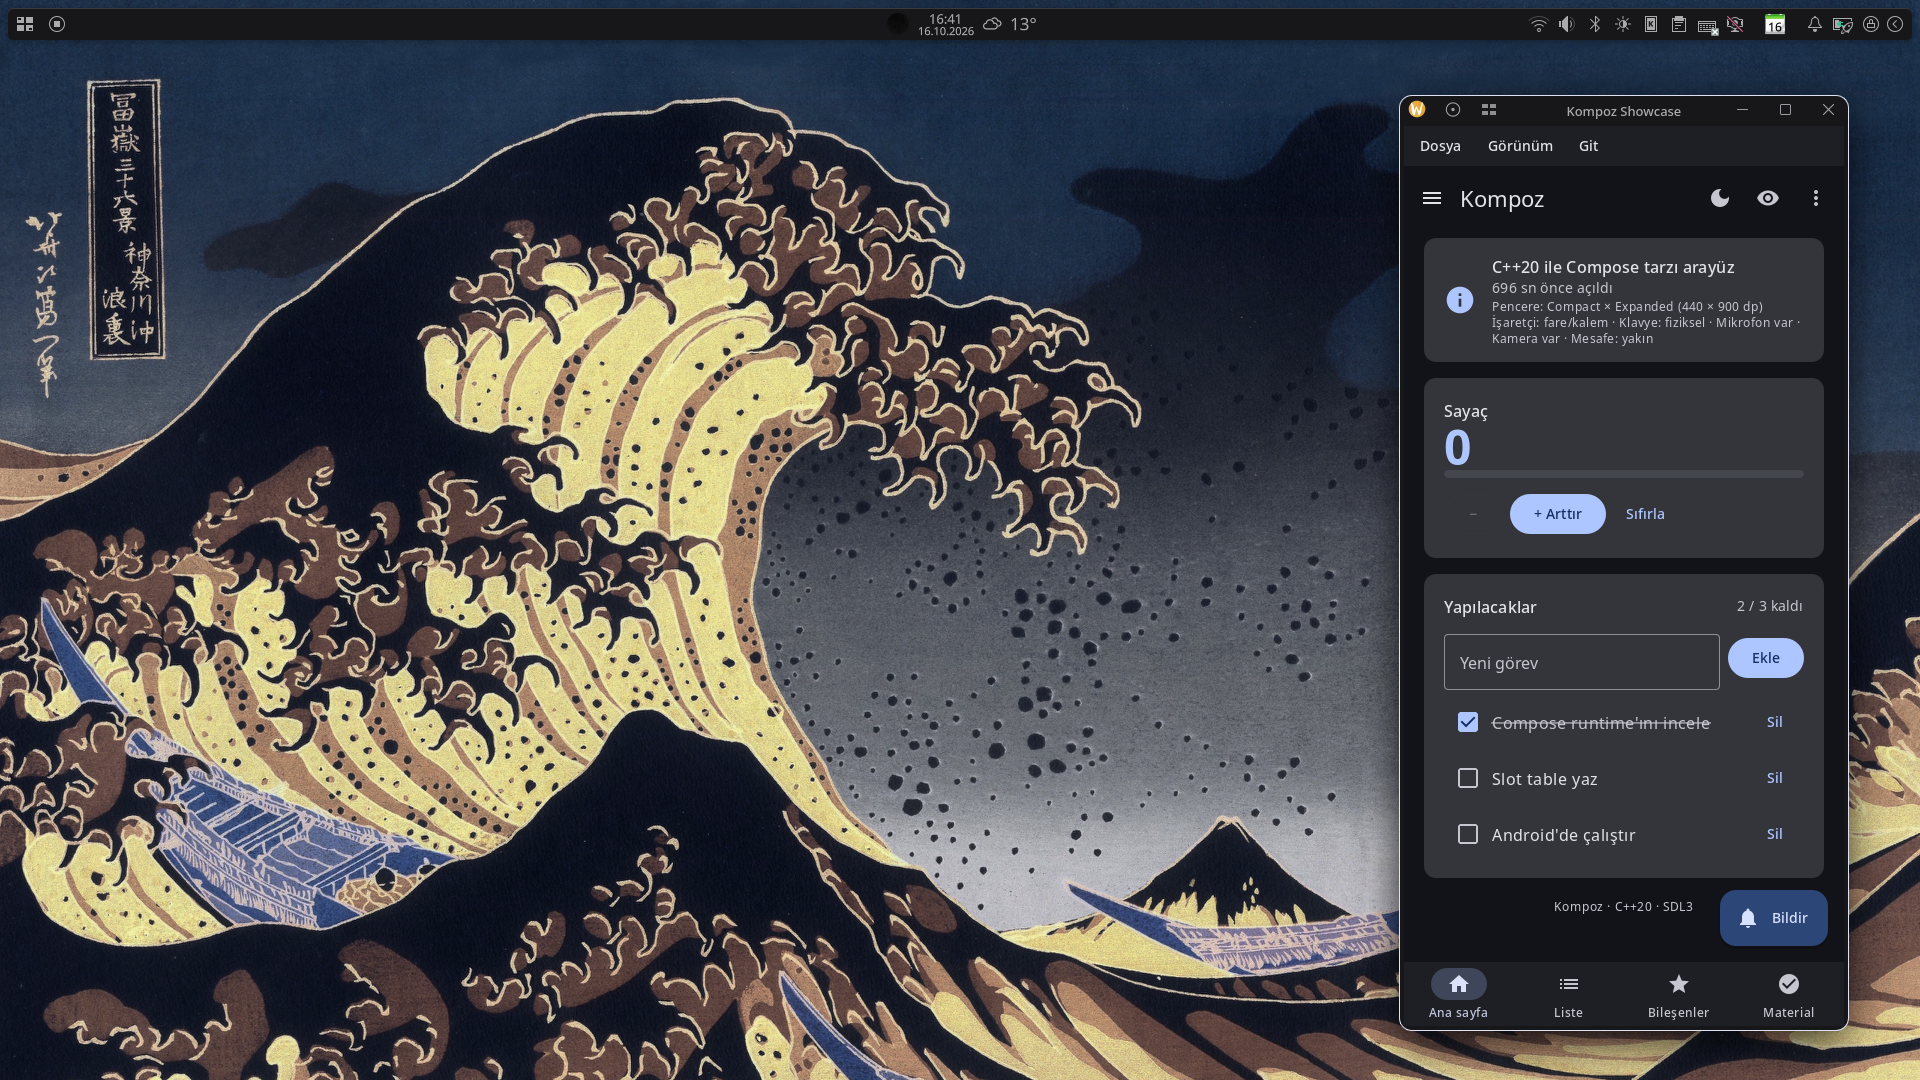Click the virtual keyboard tray icon
Viewport: 1920px width, 1080px height.
click(x=1707, y=26)
